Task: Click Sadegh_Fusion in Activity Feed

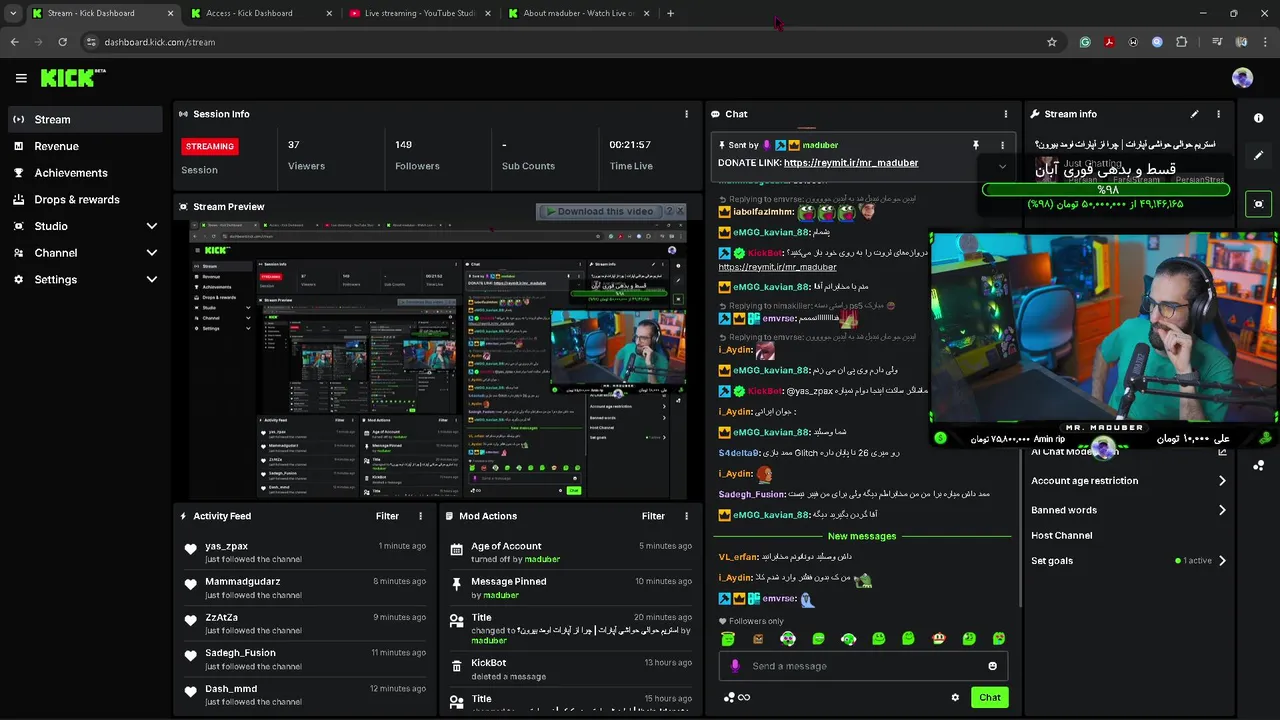Action: pos(240,653)
